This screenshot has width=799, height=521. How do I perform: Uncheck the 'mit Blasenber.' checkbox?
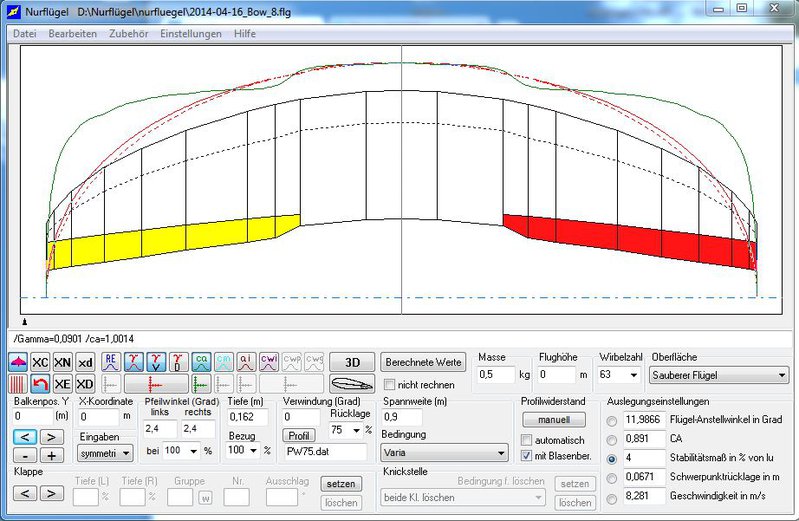pos(527,456)
